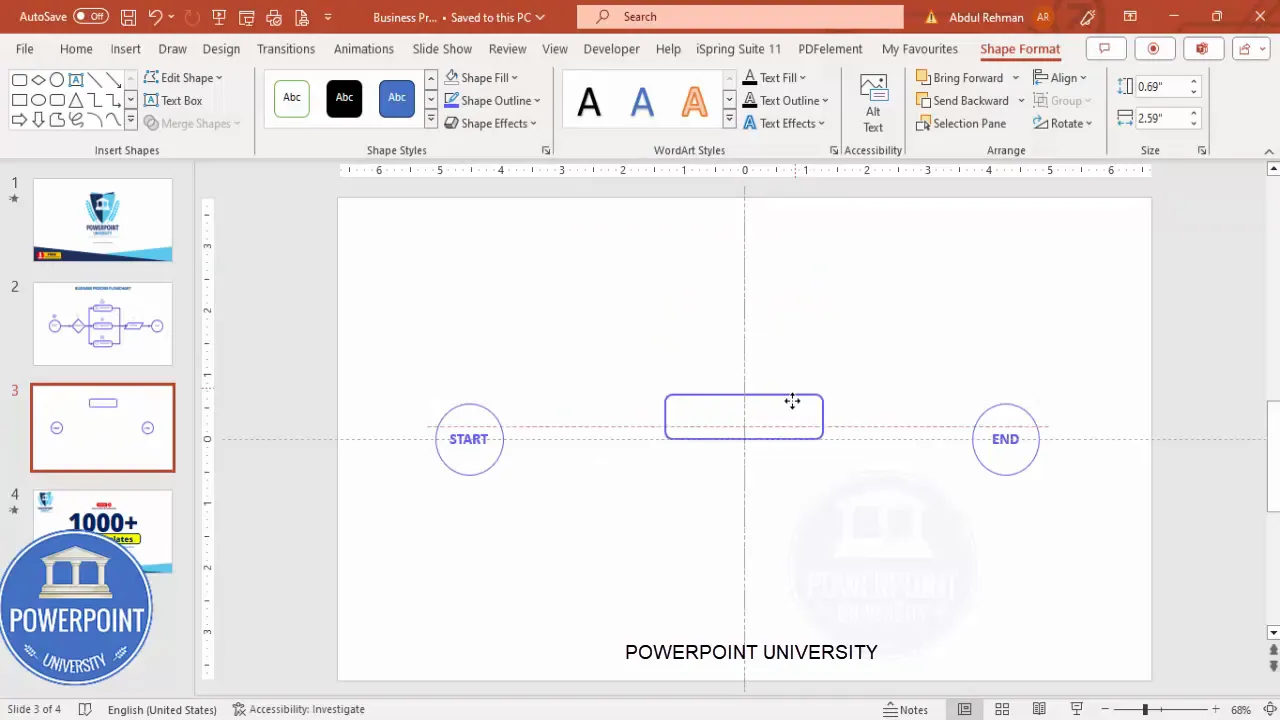1280x720 pixels.
Task: Switch to the Animations tab
Action: 364,49
